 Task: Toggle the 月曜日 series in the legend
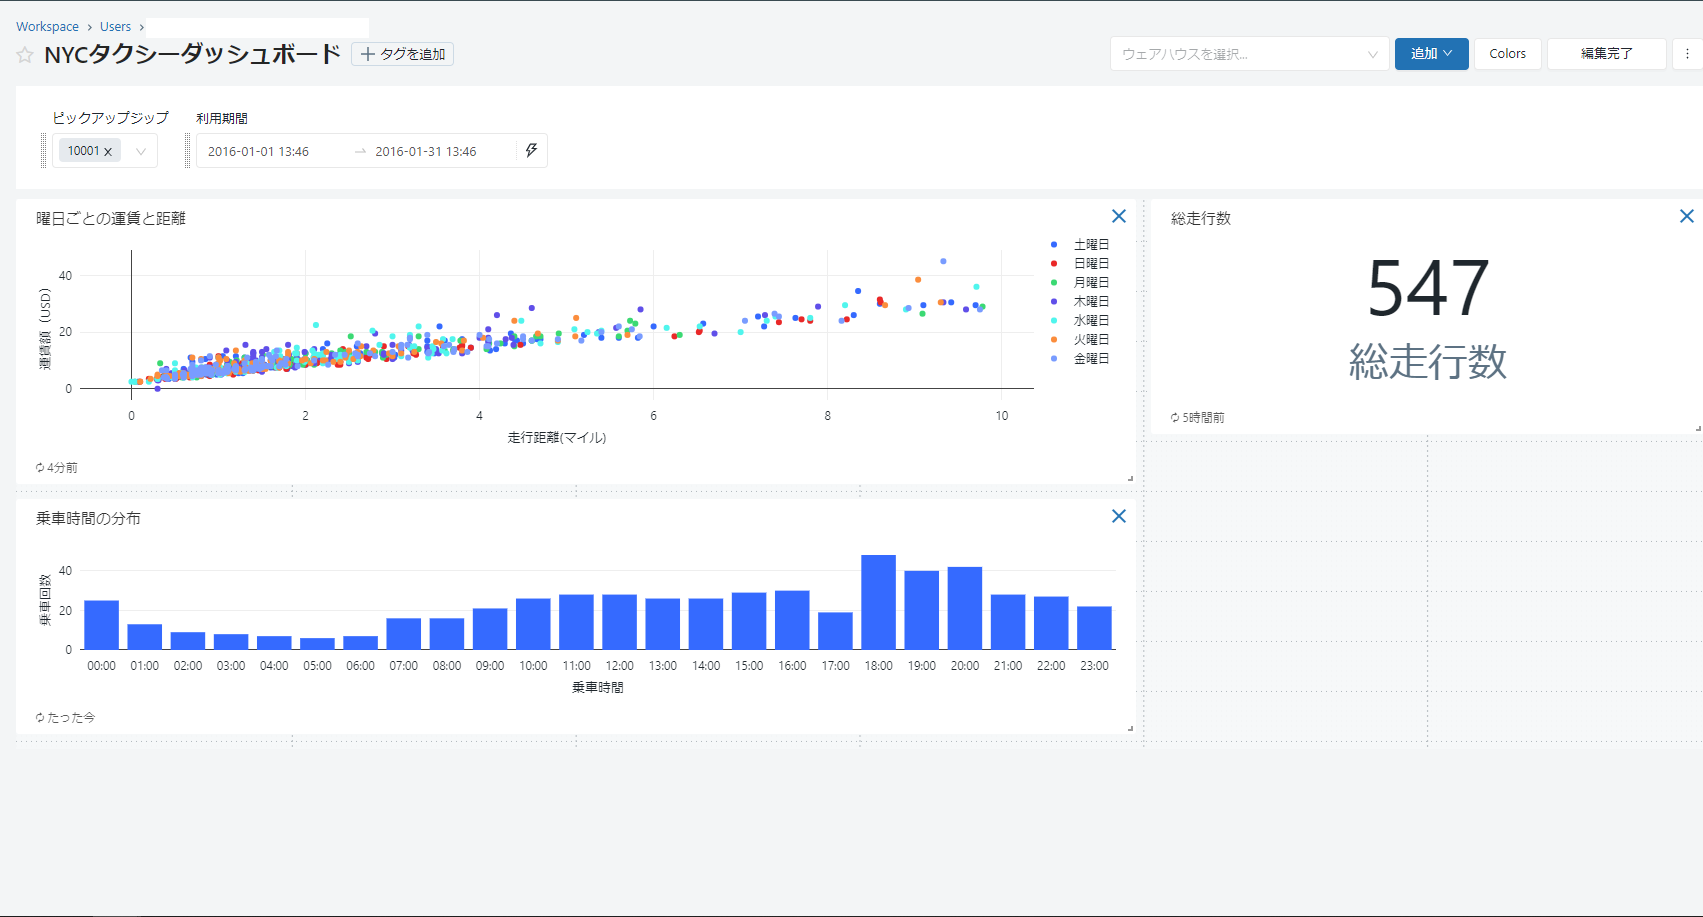point(1090,283)
